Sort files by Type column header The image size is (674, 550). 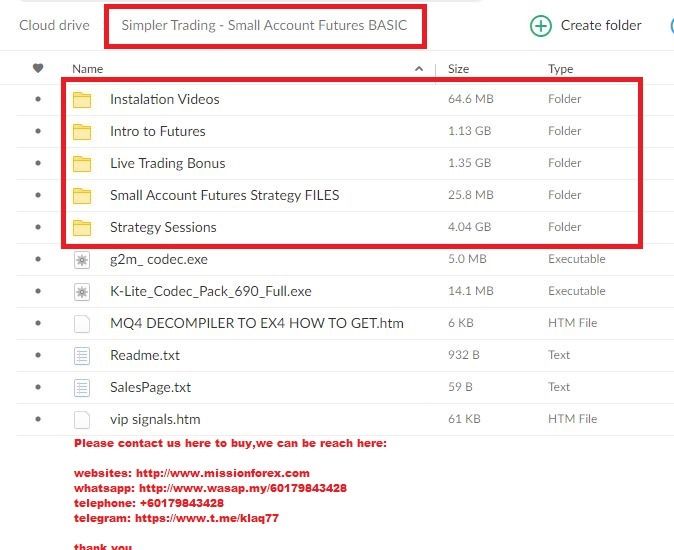pos(560,69)
